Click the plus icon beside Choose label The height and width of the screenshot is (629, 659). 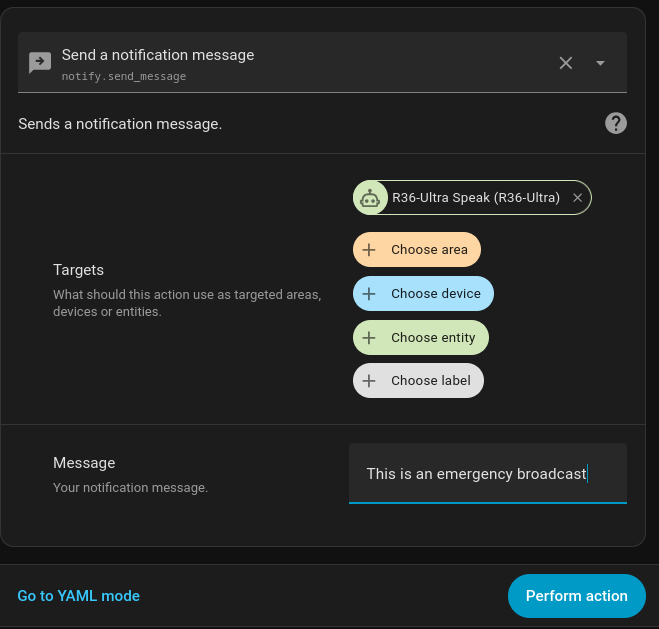(x=369, y=381)
